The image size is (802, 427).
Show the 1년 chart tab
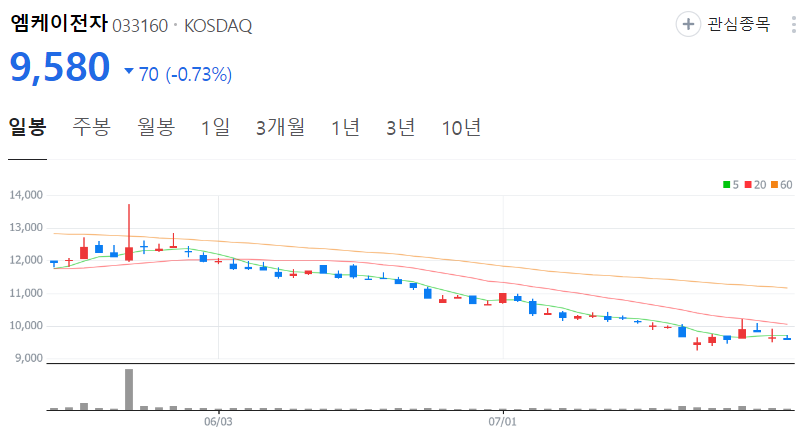click(345, 127)
